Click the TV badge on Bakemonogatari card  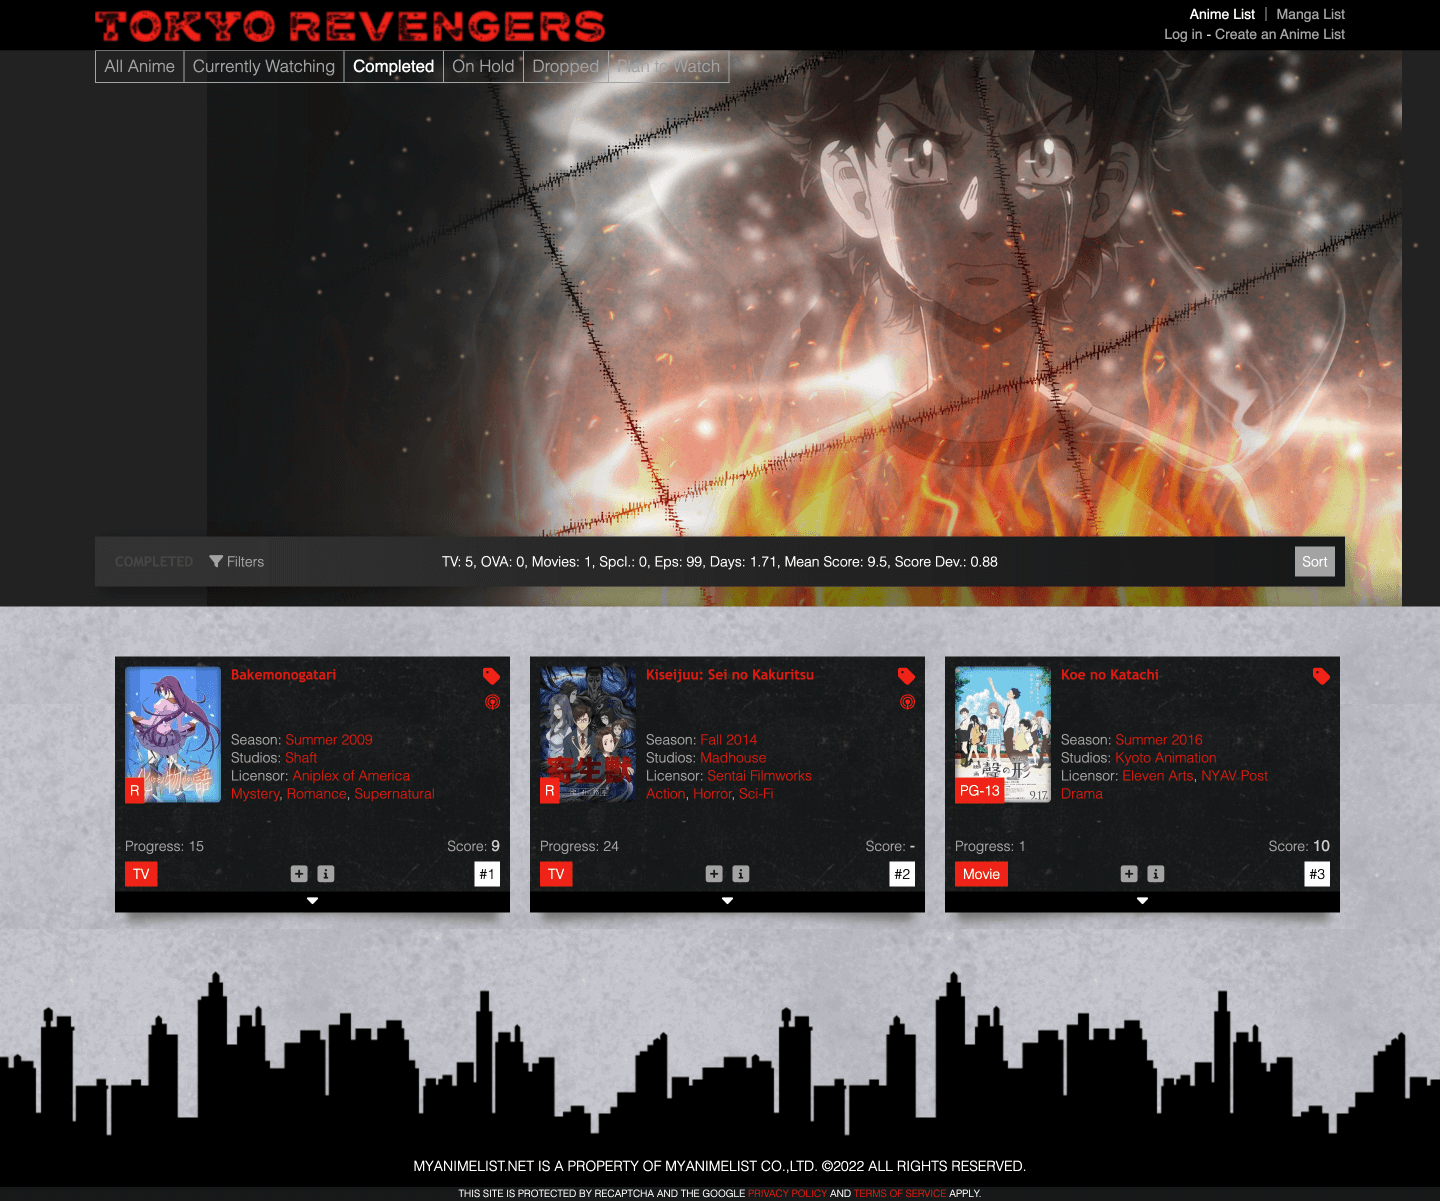pos(141,874)
